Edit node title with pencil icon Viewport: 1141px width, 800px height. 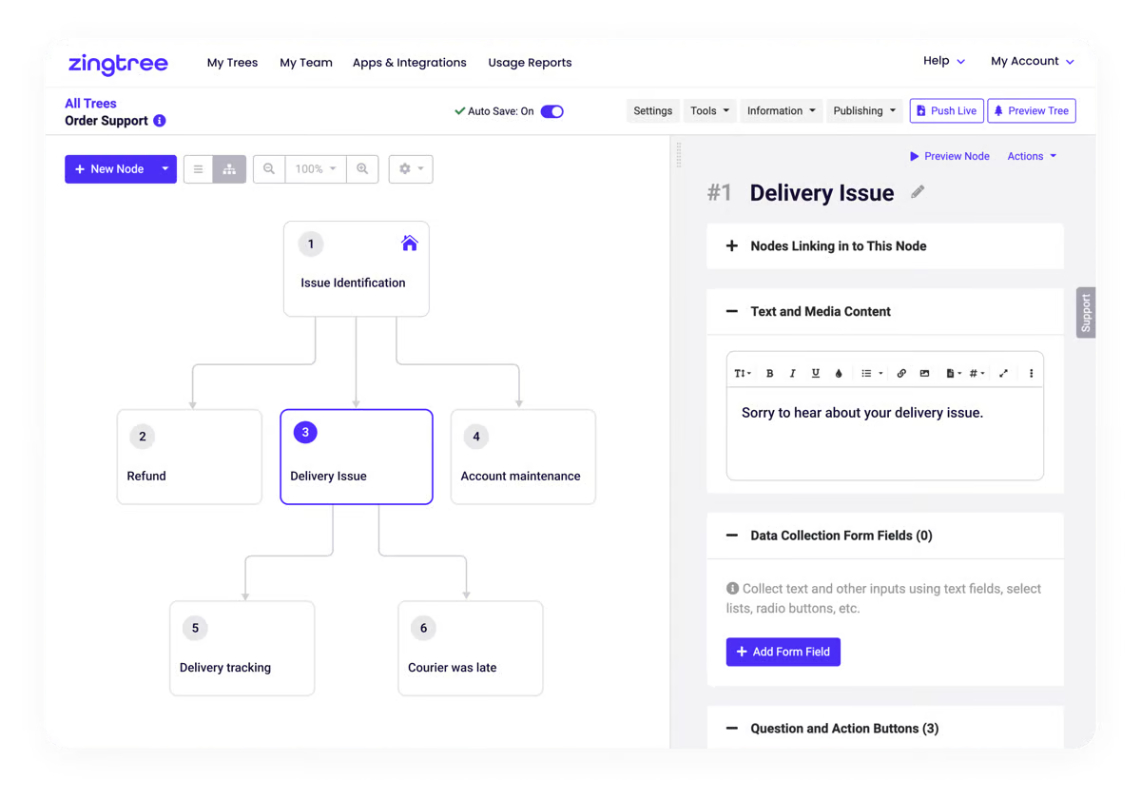click(x=918, y=192)
